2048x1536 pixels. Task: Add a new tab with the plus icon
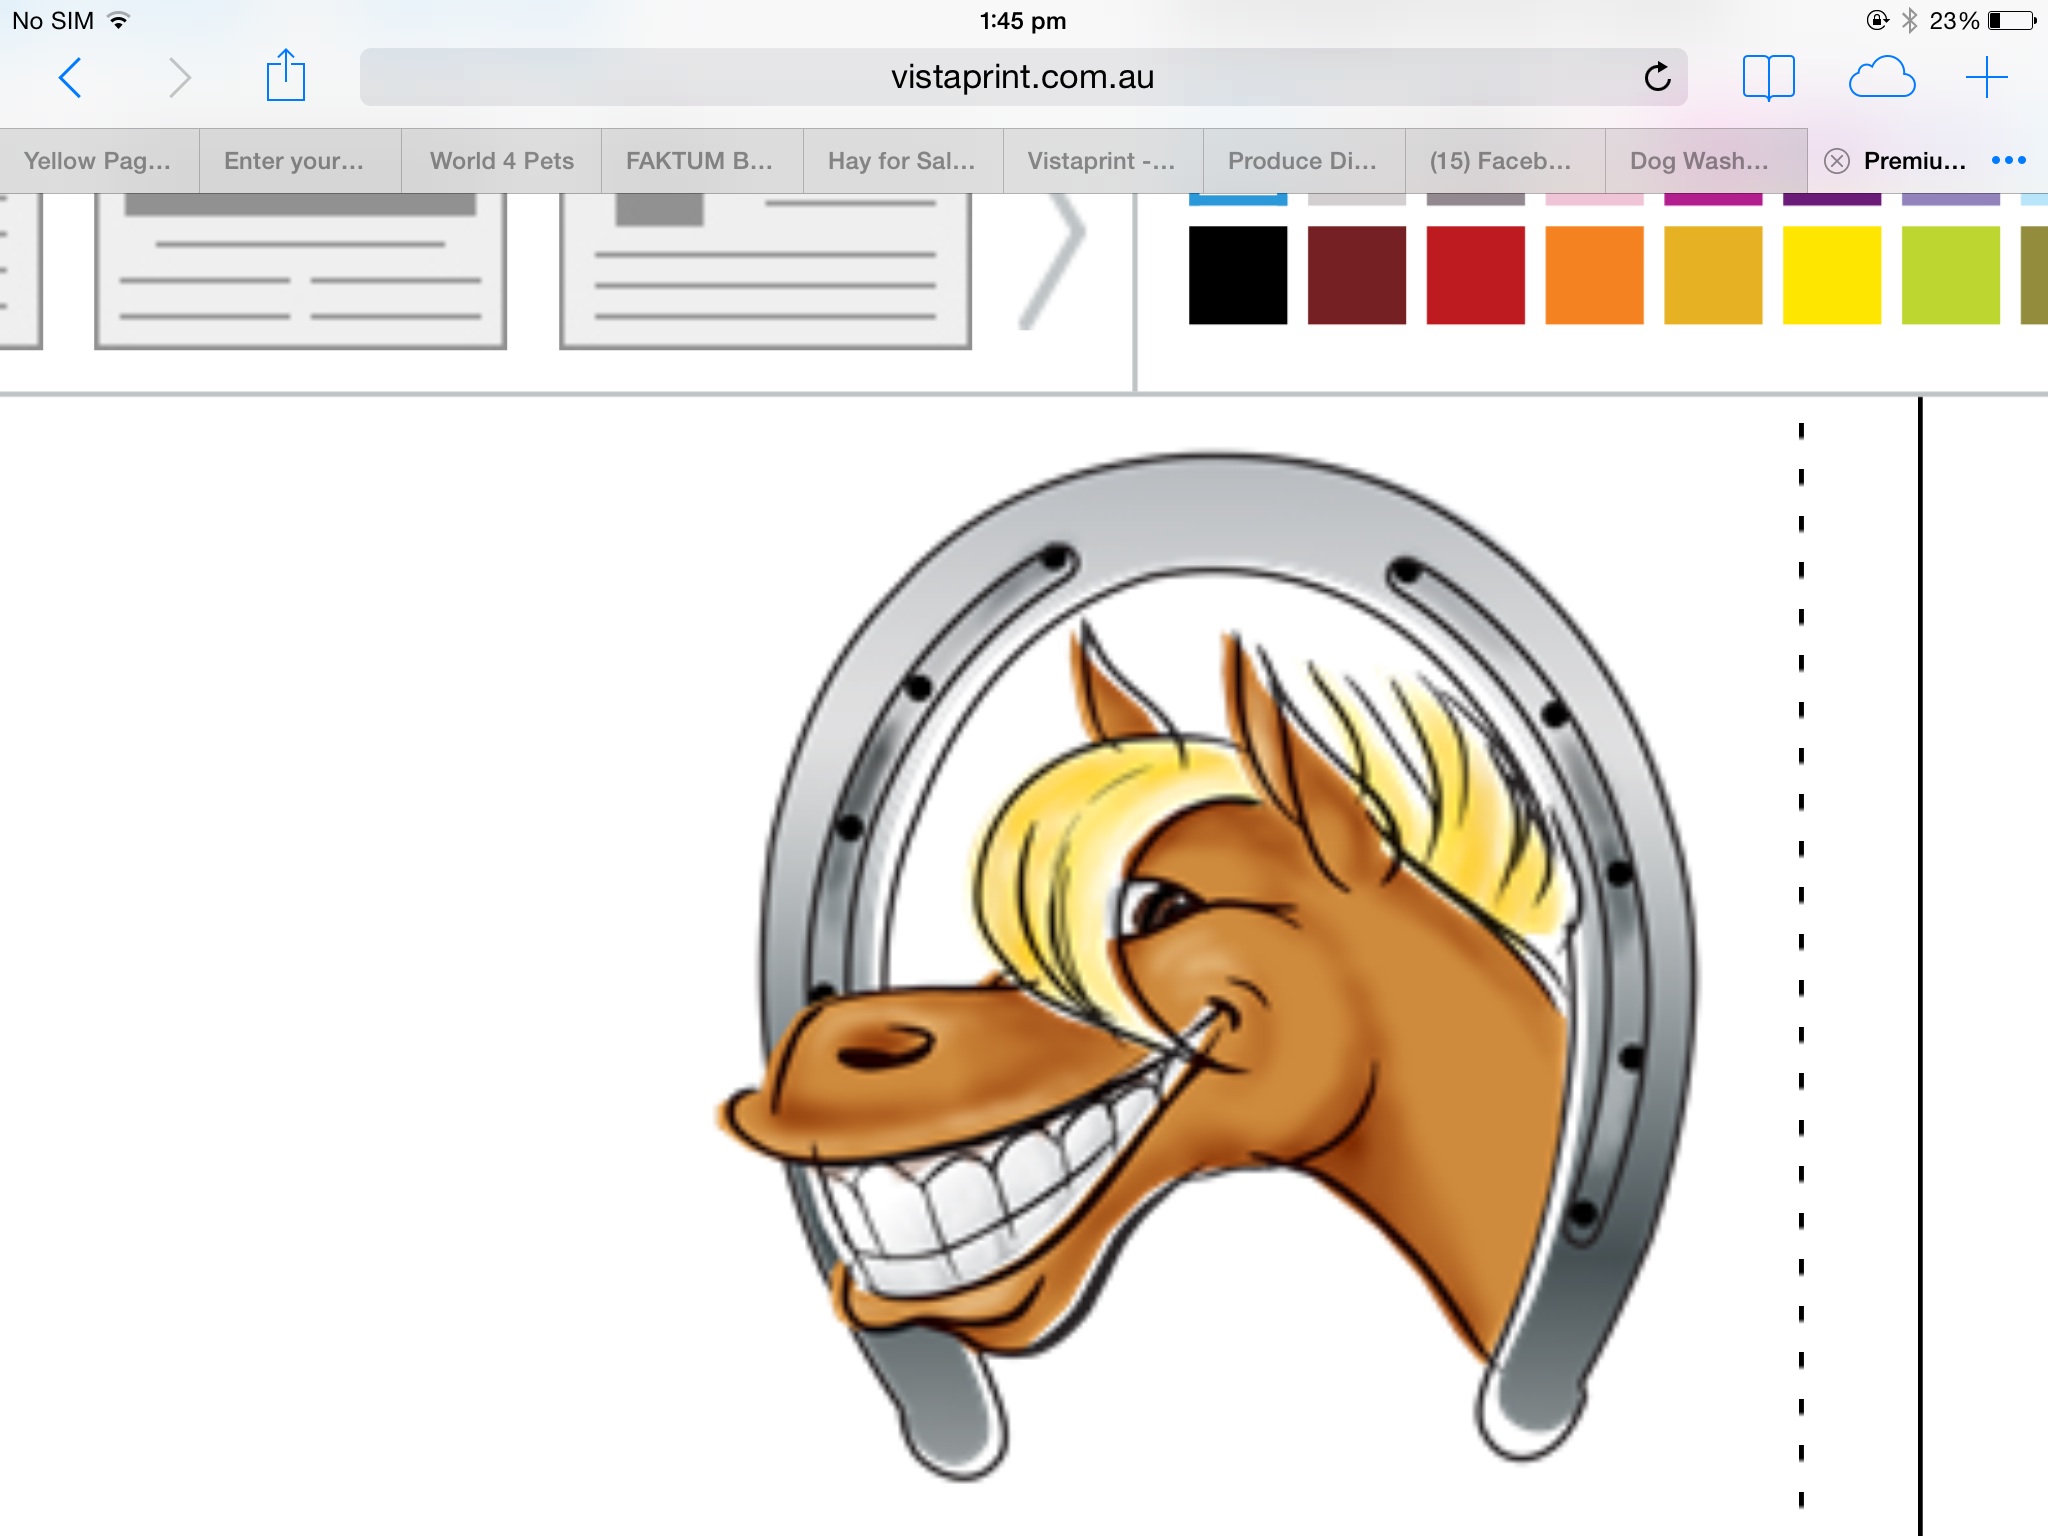[x=1986, y=77]
